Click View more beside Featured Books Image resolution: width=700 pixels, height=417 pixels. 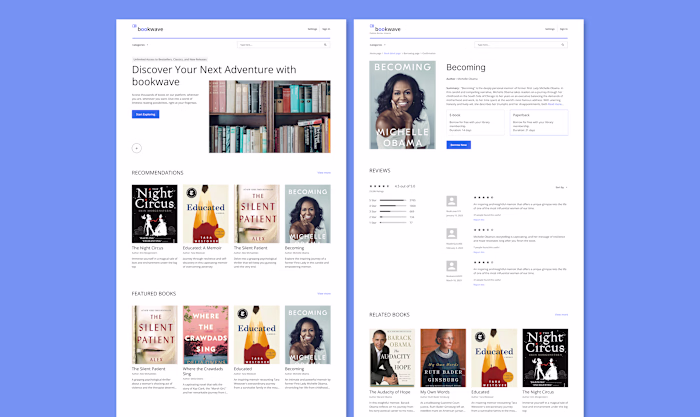pos(324,294)
